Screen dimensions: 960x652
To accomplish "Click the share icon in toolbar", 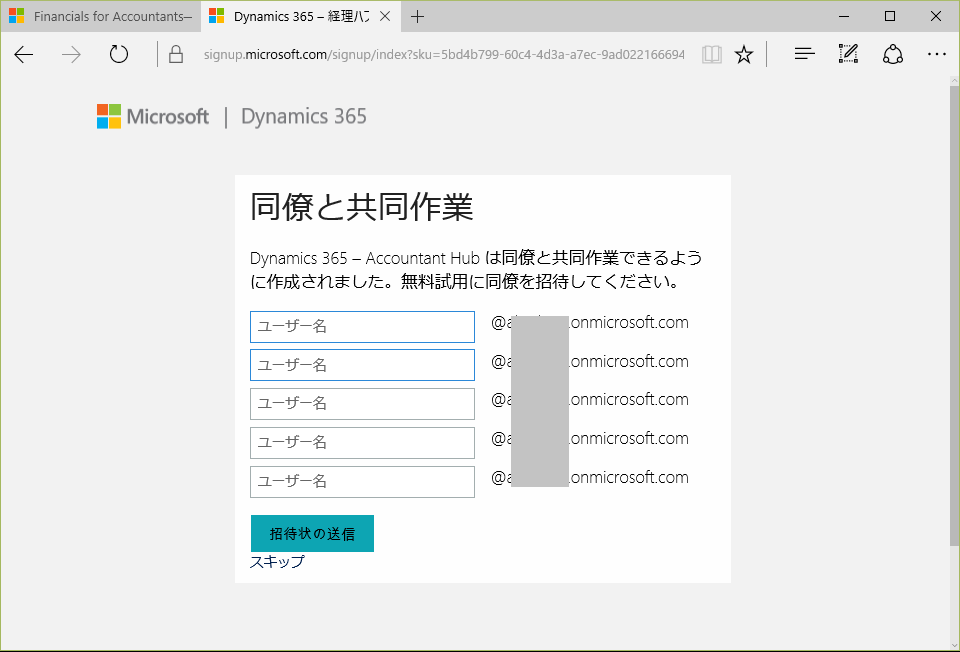I will (x=893, y=54).
